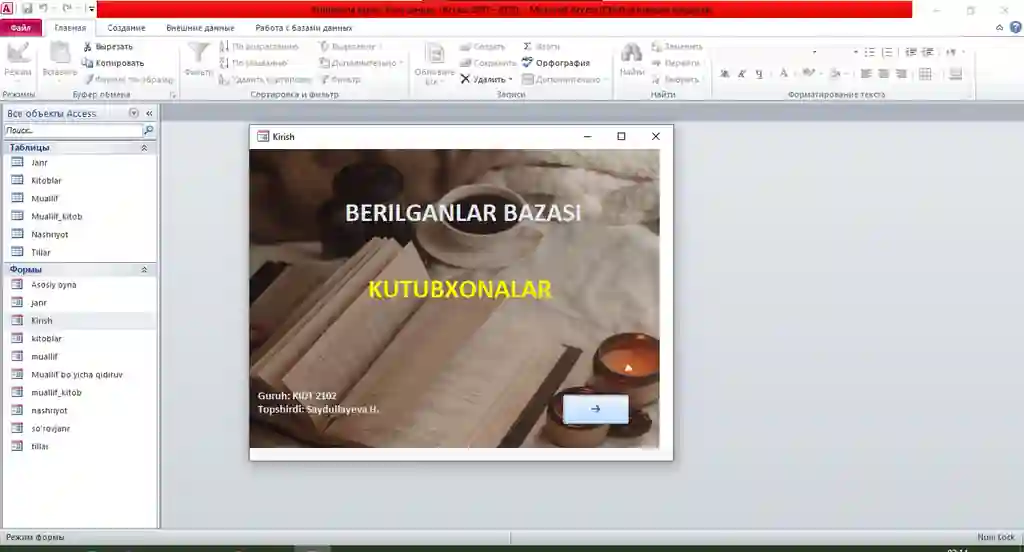
Task: Click the Delete (Удалить) X icon
Action: (x=465, y=79)
